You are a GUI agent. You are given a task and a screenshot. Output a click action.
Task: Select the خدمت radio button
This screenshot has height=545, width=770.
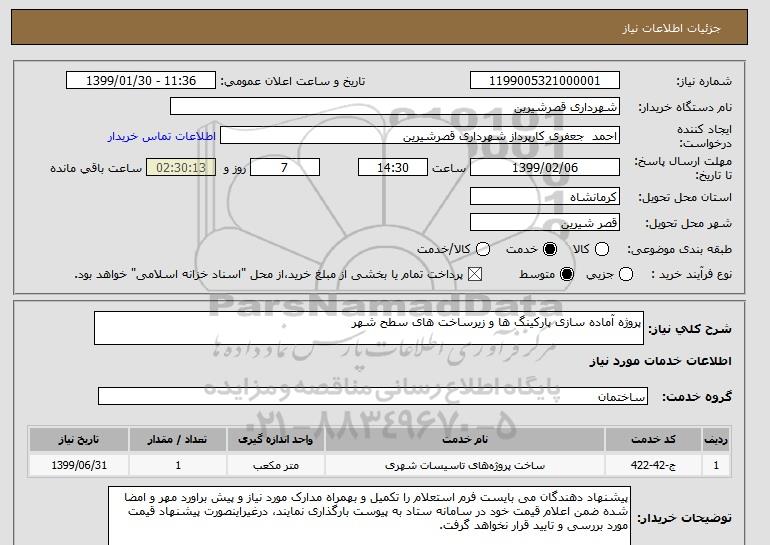[x=550, y=249]
